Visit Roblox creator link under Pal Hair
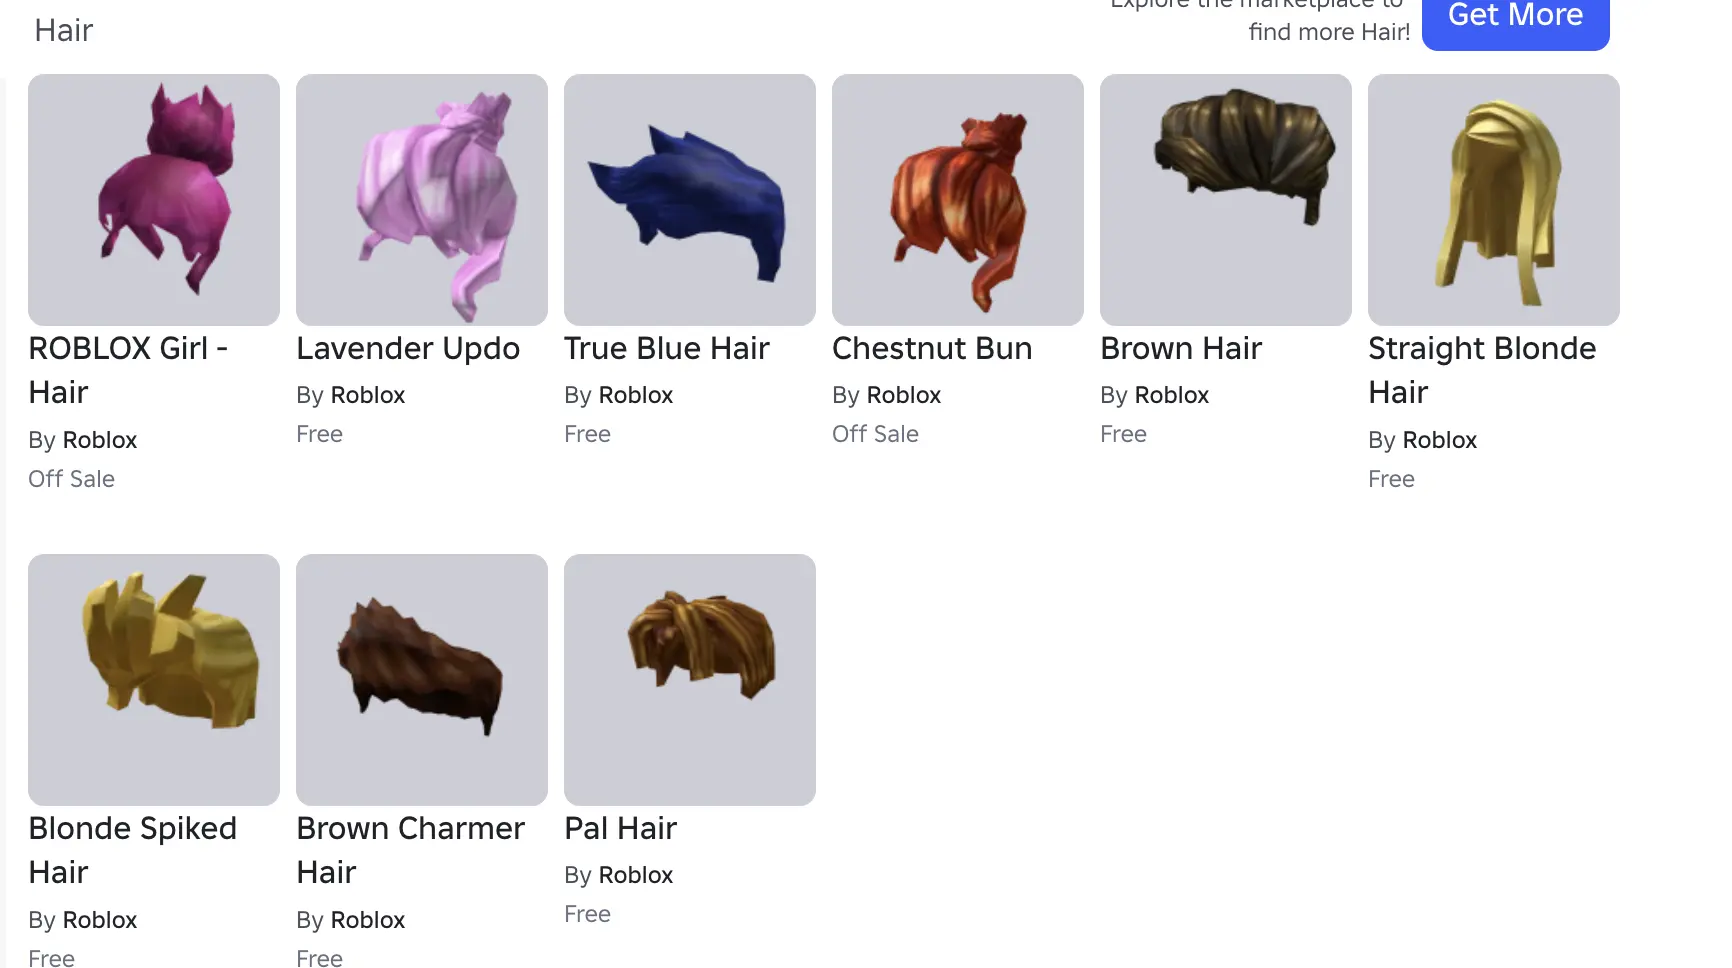Viewport: 1732px width, 968px height. tap(635, 875)
